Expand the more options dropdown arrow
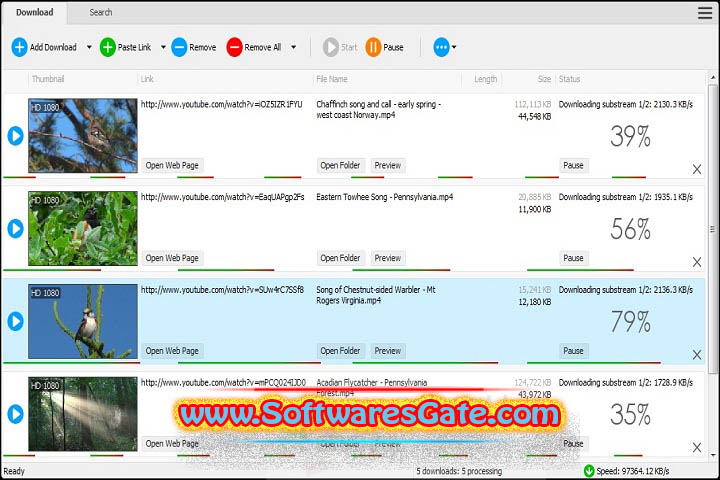This screenshot has width=720, height=480. click(454, 47)
